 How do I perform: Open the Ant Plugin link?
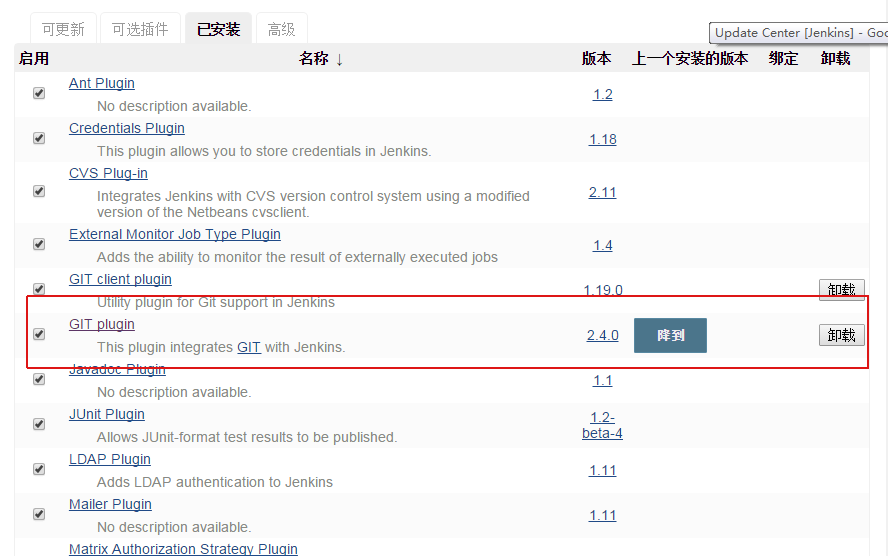102,83
